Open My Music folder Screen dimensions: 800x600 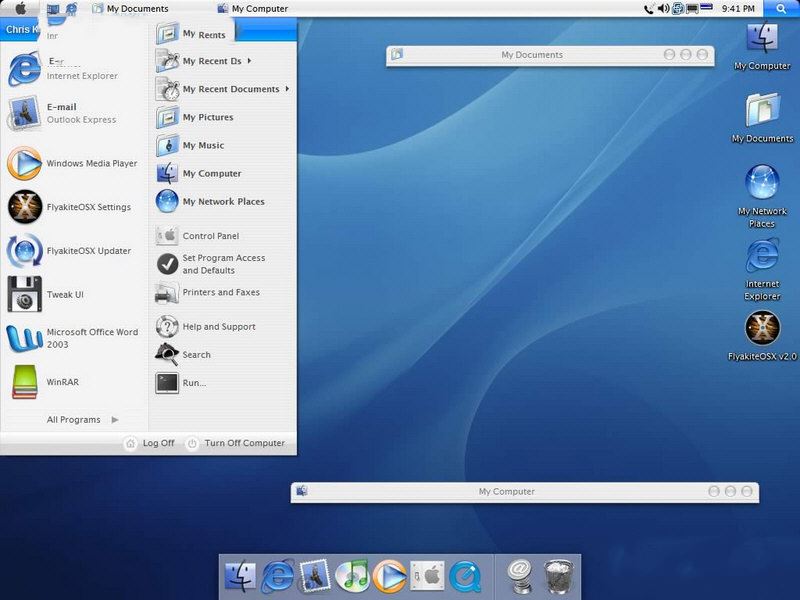190,145
